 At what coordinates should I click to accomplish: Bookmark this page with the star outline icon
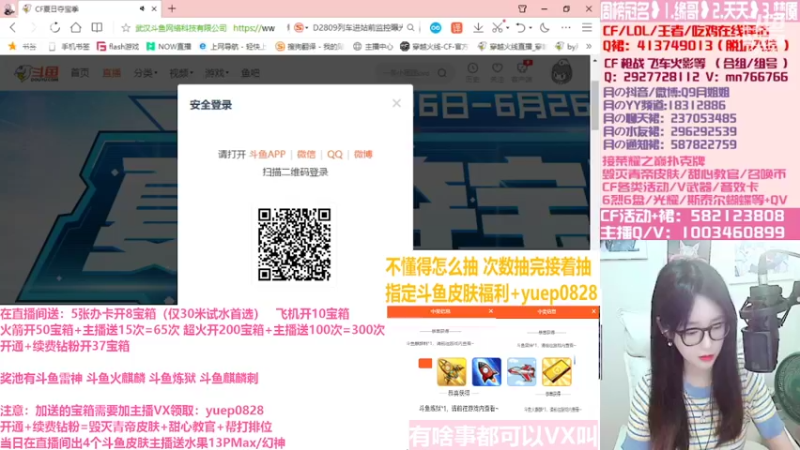coord(126,28)
